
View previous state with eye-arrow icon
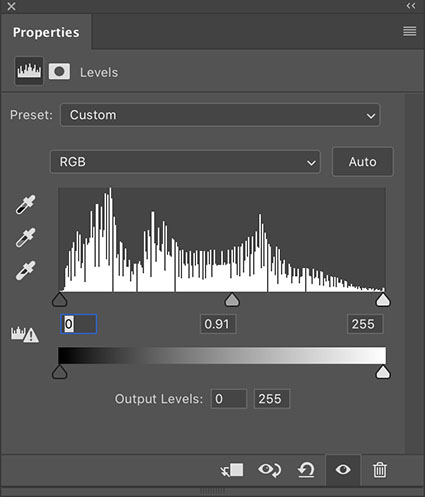tap(270, 470)
